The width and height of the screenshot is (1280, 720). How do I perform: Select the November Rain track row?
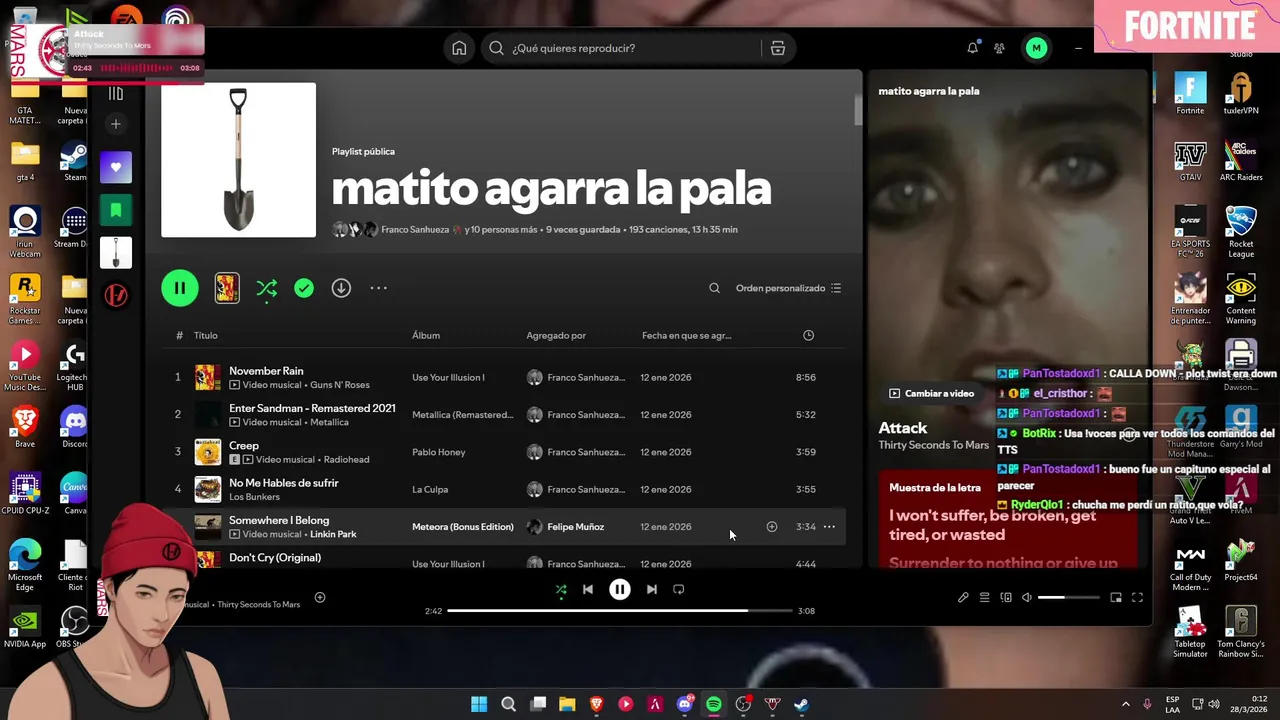point(504,377)
